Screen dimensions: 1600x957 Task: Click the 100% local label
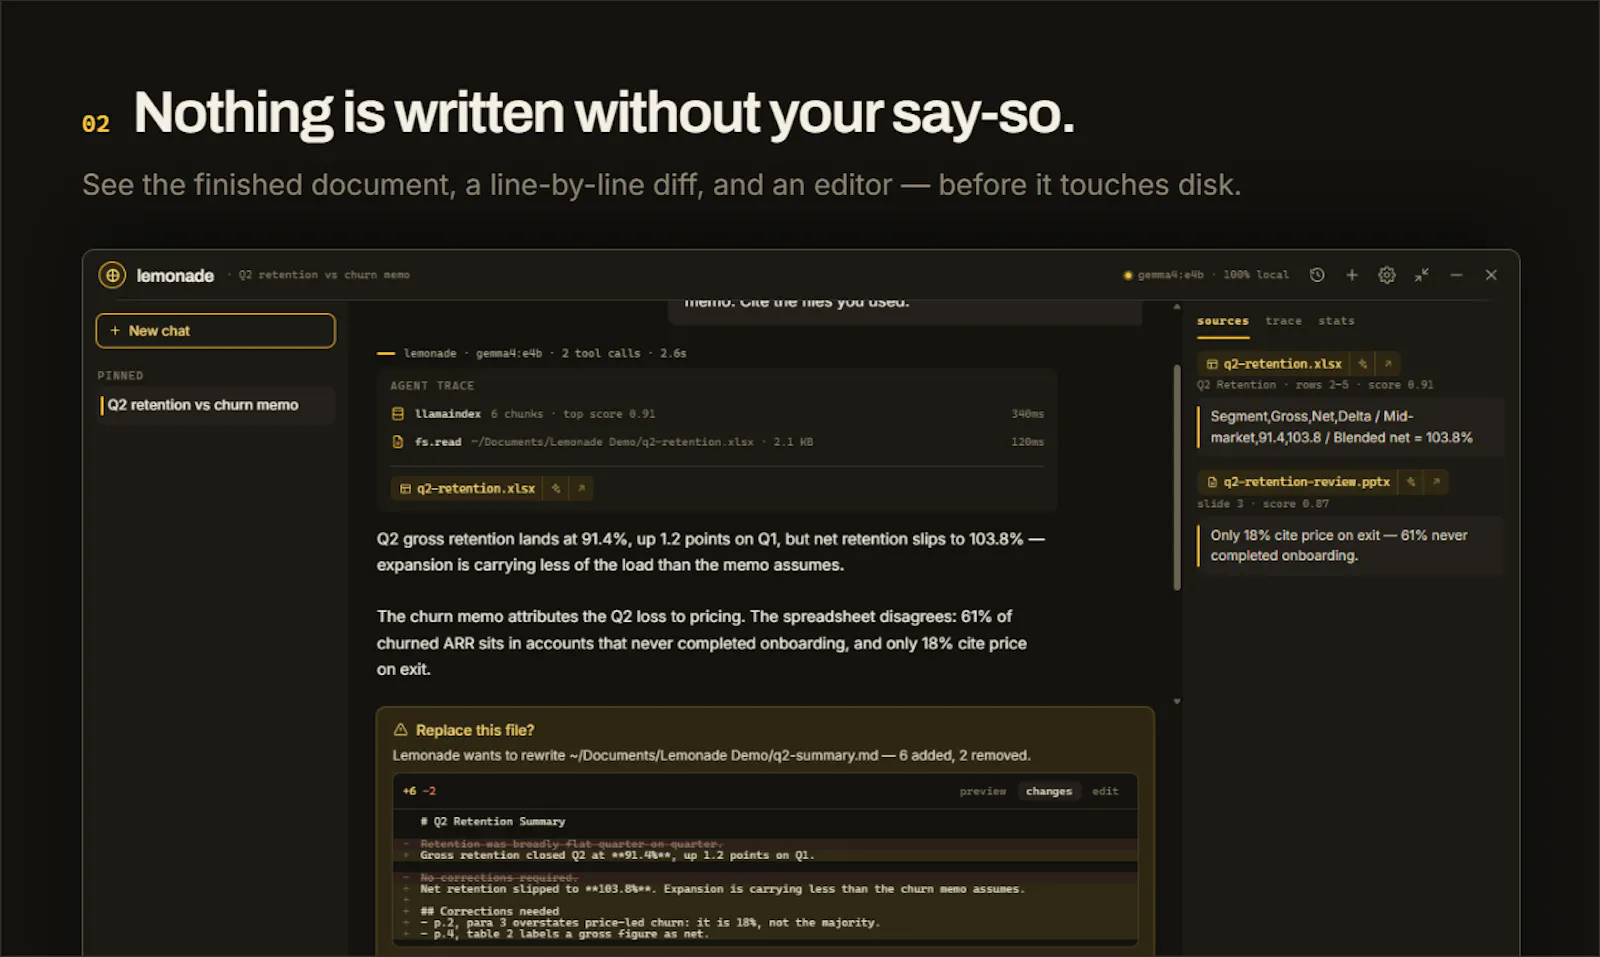point(1256,275)
